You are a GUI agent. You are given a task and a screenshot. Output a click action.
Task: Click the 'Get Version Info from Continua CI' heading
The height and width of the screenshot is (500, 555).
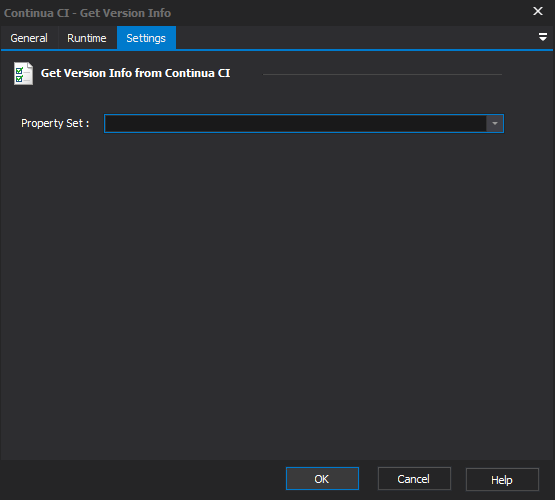point(135,73)
